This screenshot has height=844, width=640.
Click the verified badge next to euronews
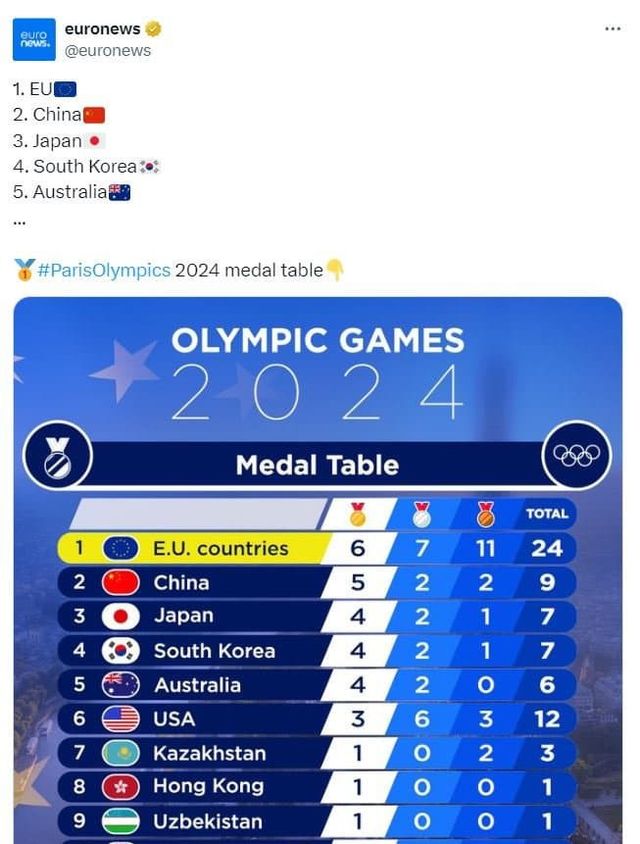pos(154,29)
